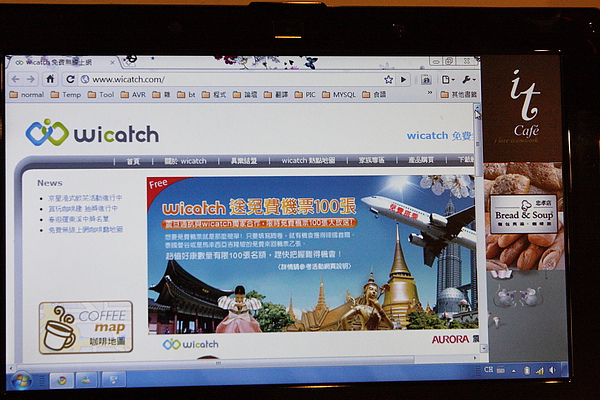Click the volume speaker tray icon
Image resolution: width=600 pixels, height=400 pixels.
coord(552,370)
